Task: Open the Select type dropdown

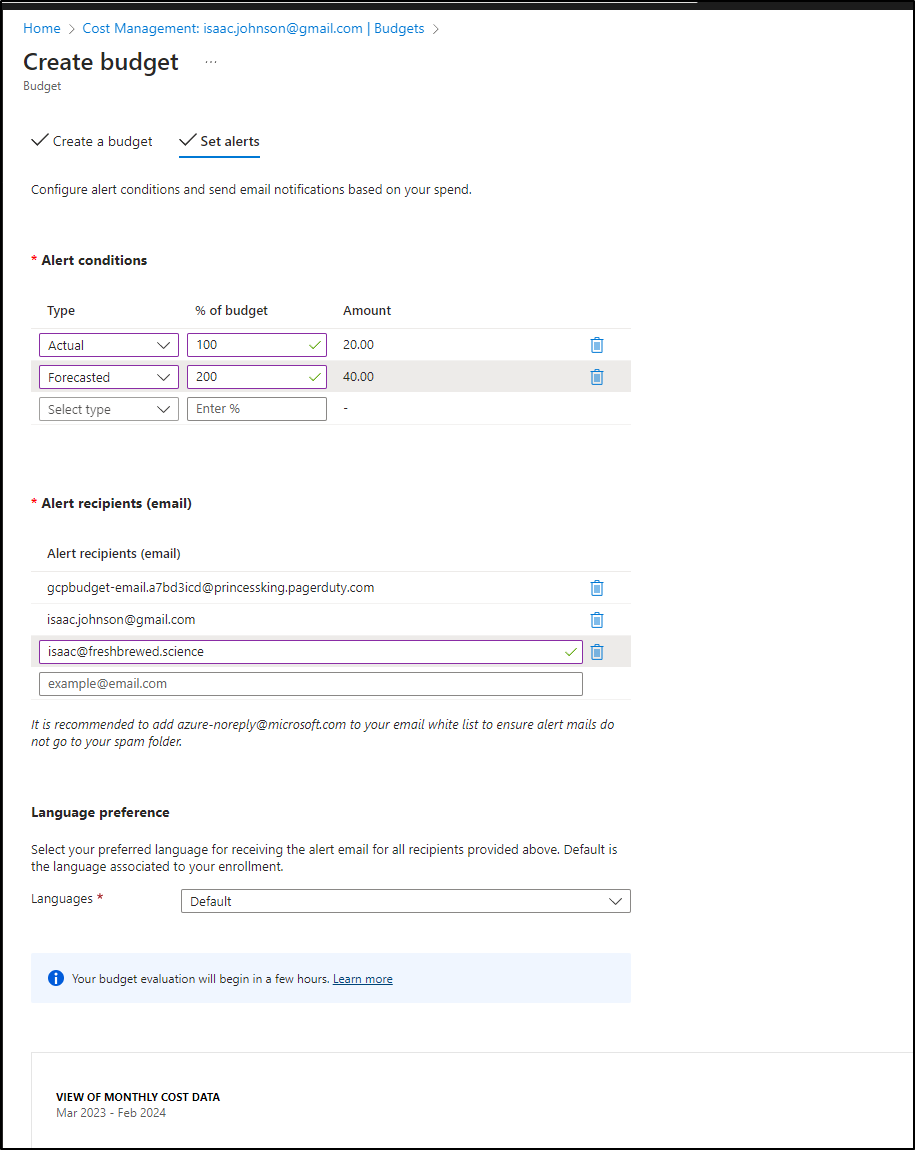Action: coord(109,409)
